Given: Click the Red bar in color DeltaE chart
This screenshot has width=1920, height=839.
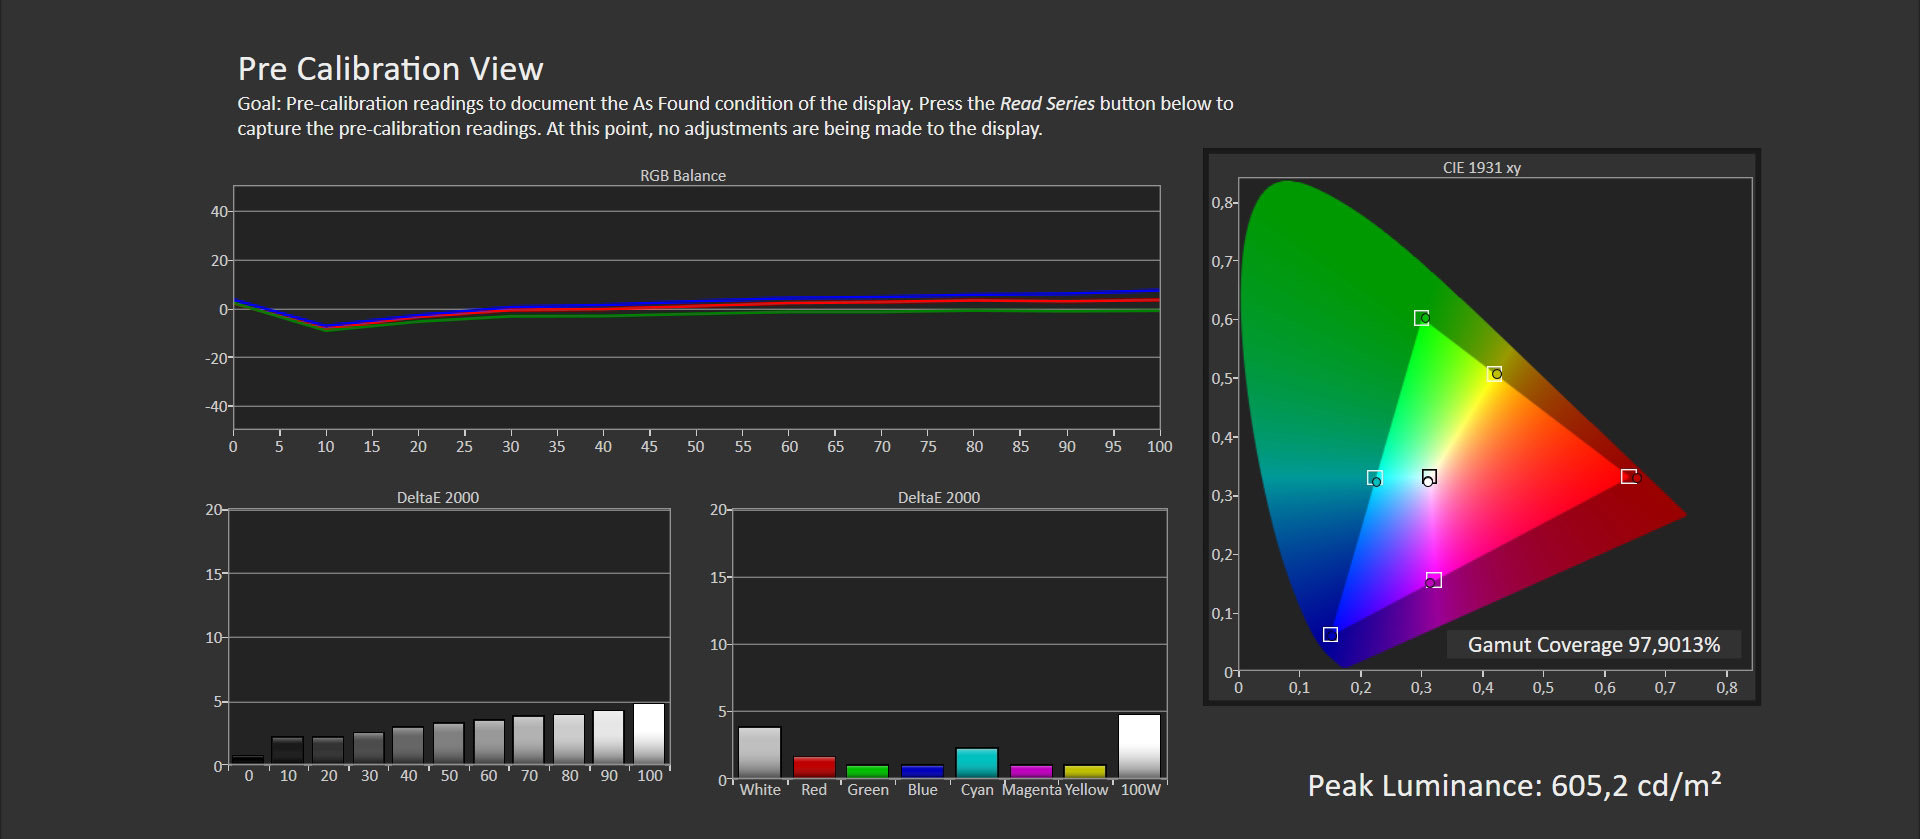Looking at the screenshot, I should tap(814, 767).
